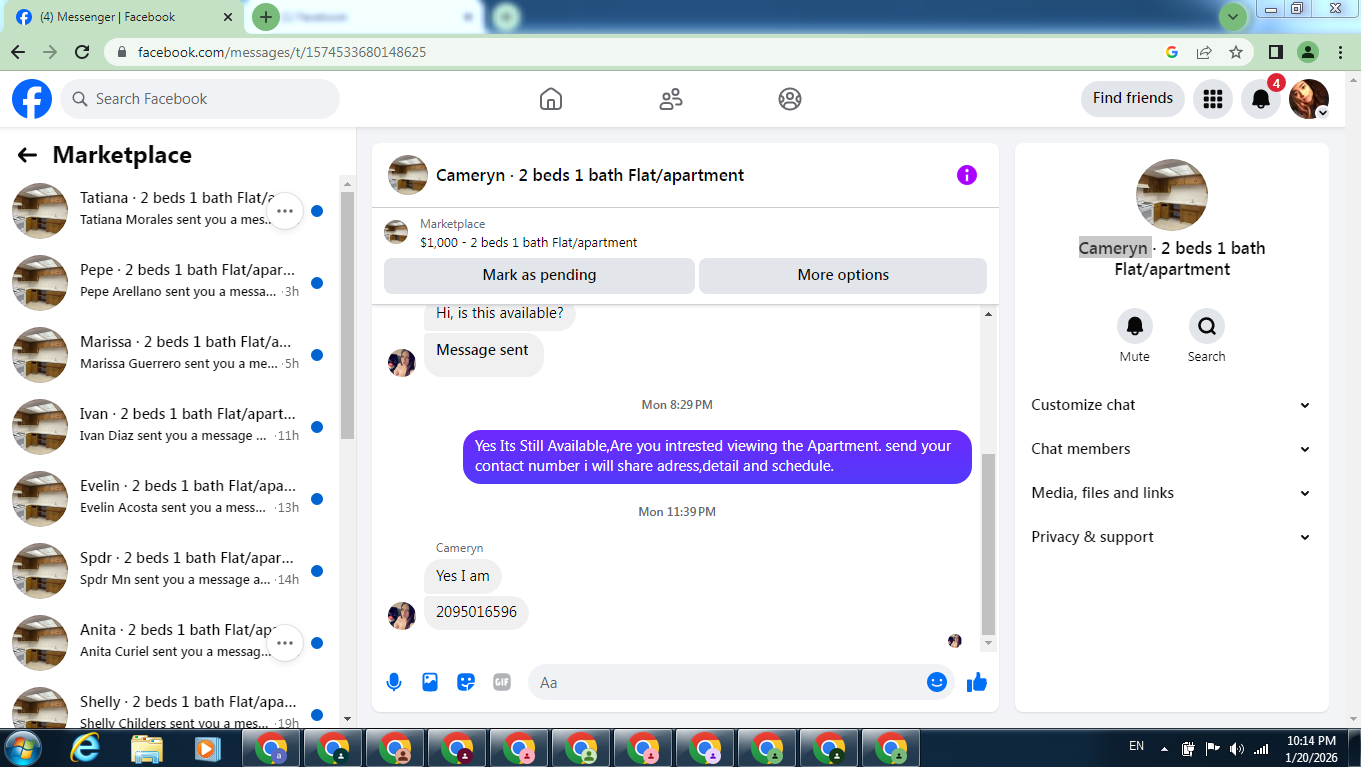Open the GIF picker
This screenshot has height=767, width=1361.
click(502, 682)
